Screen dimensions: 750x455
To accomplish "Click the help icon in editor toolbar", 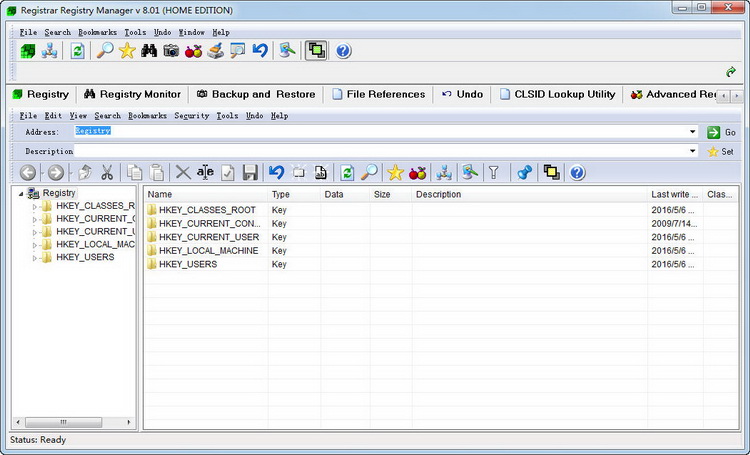I will click(577, 173).
